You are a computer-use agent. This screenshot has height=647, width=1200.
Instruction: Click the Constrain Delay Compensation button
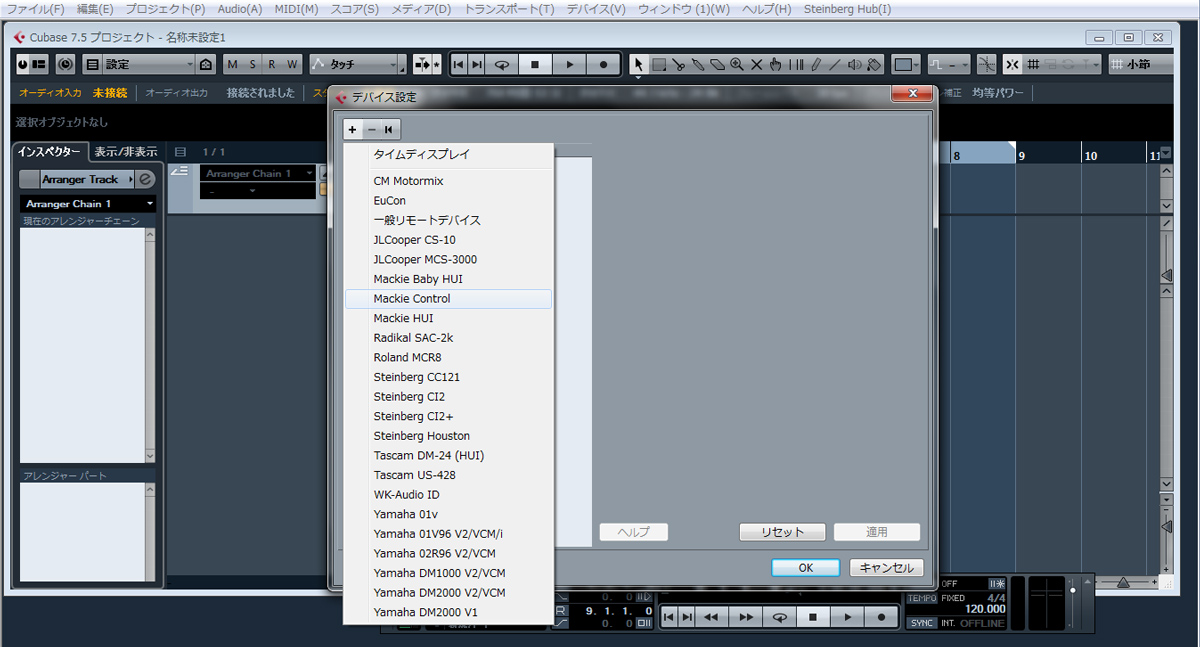coord(66,64)
